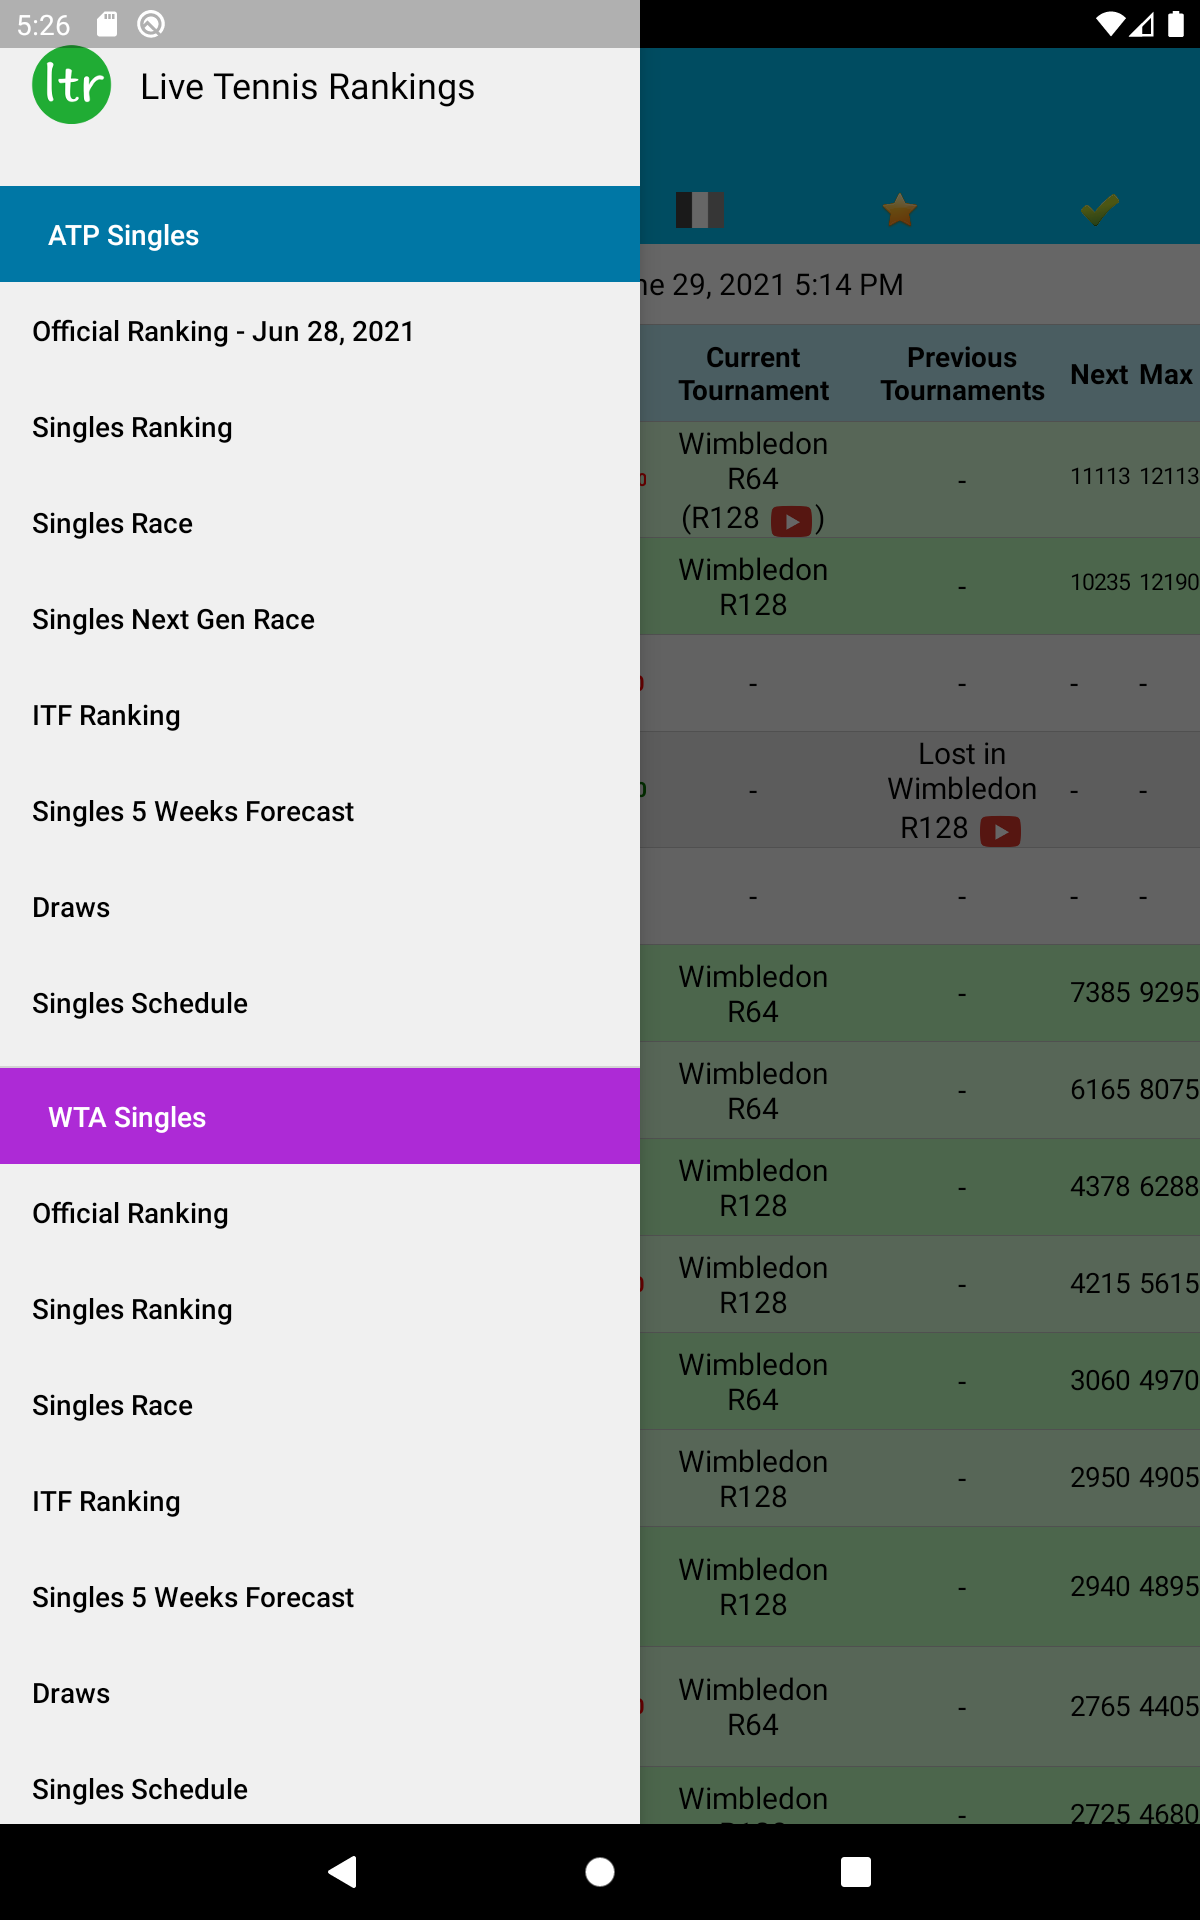Tap Wimbledon R64 in 6165 row
The height and width of the screenshot is (1920, 1200).
click(753, 1091)
